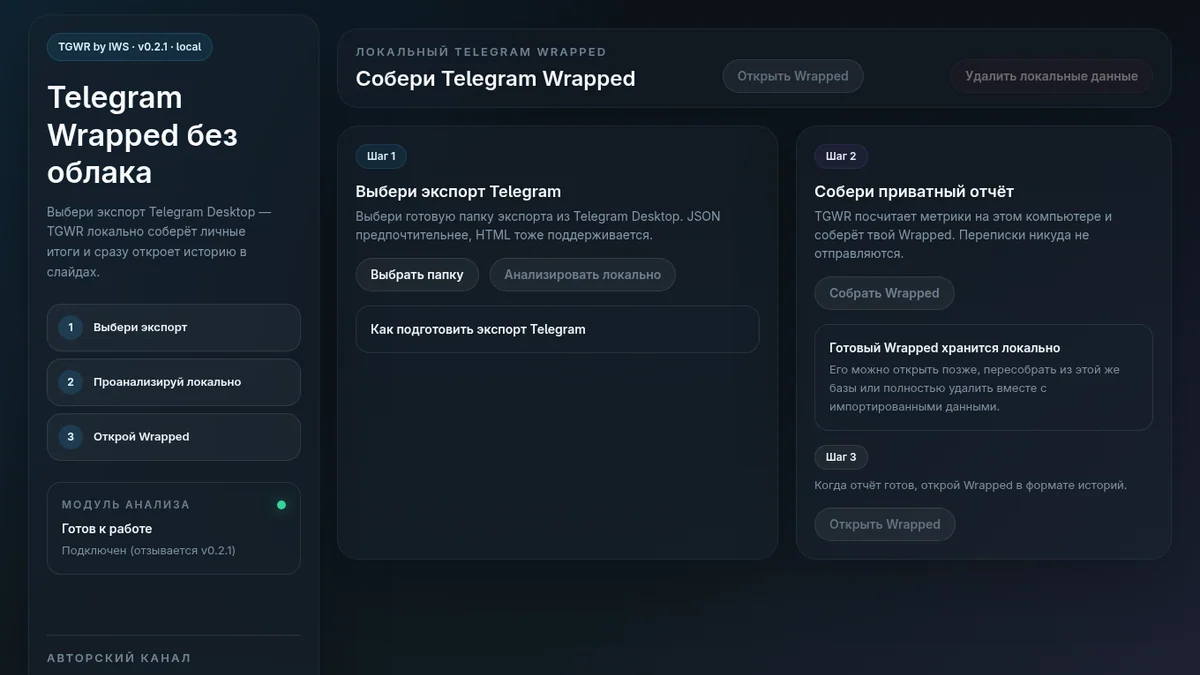Click 'Telegram Wrapped без облака' title
The image size is (1200, 675).
tap(142, 135)
